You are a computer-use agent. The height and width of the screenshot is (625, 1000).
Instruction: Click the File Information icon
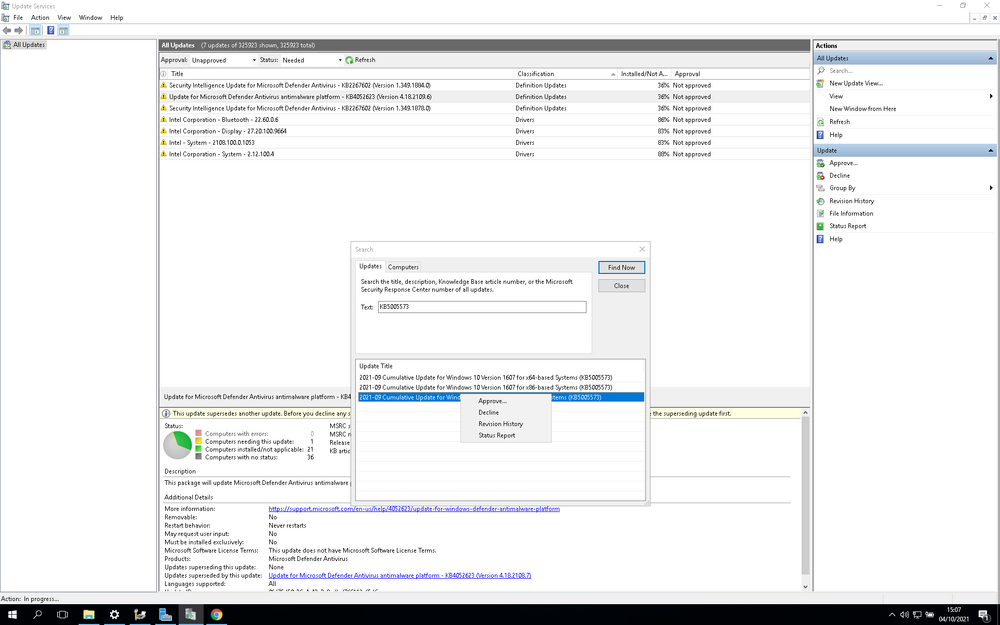click(x=821, y=214)
